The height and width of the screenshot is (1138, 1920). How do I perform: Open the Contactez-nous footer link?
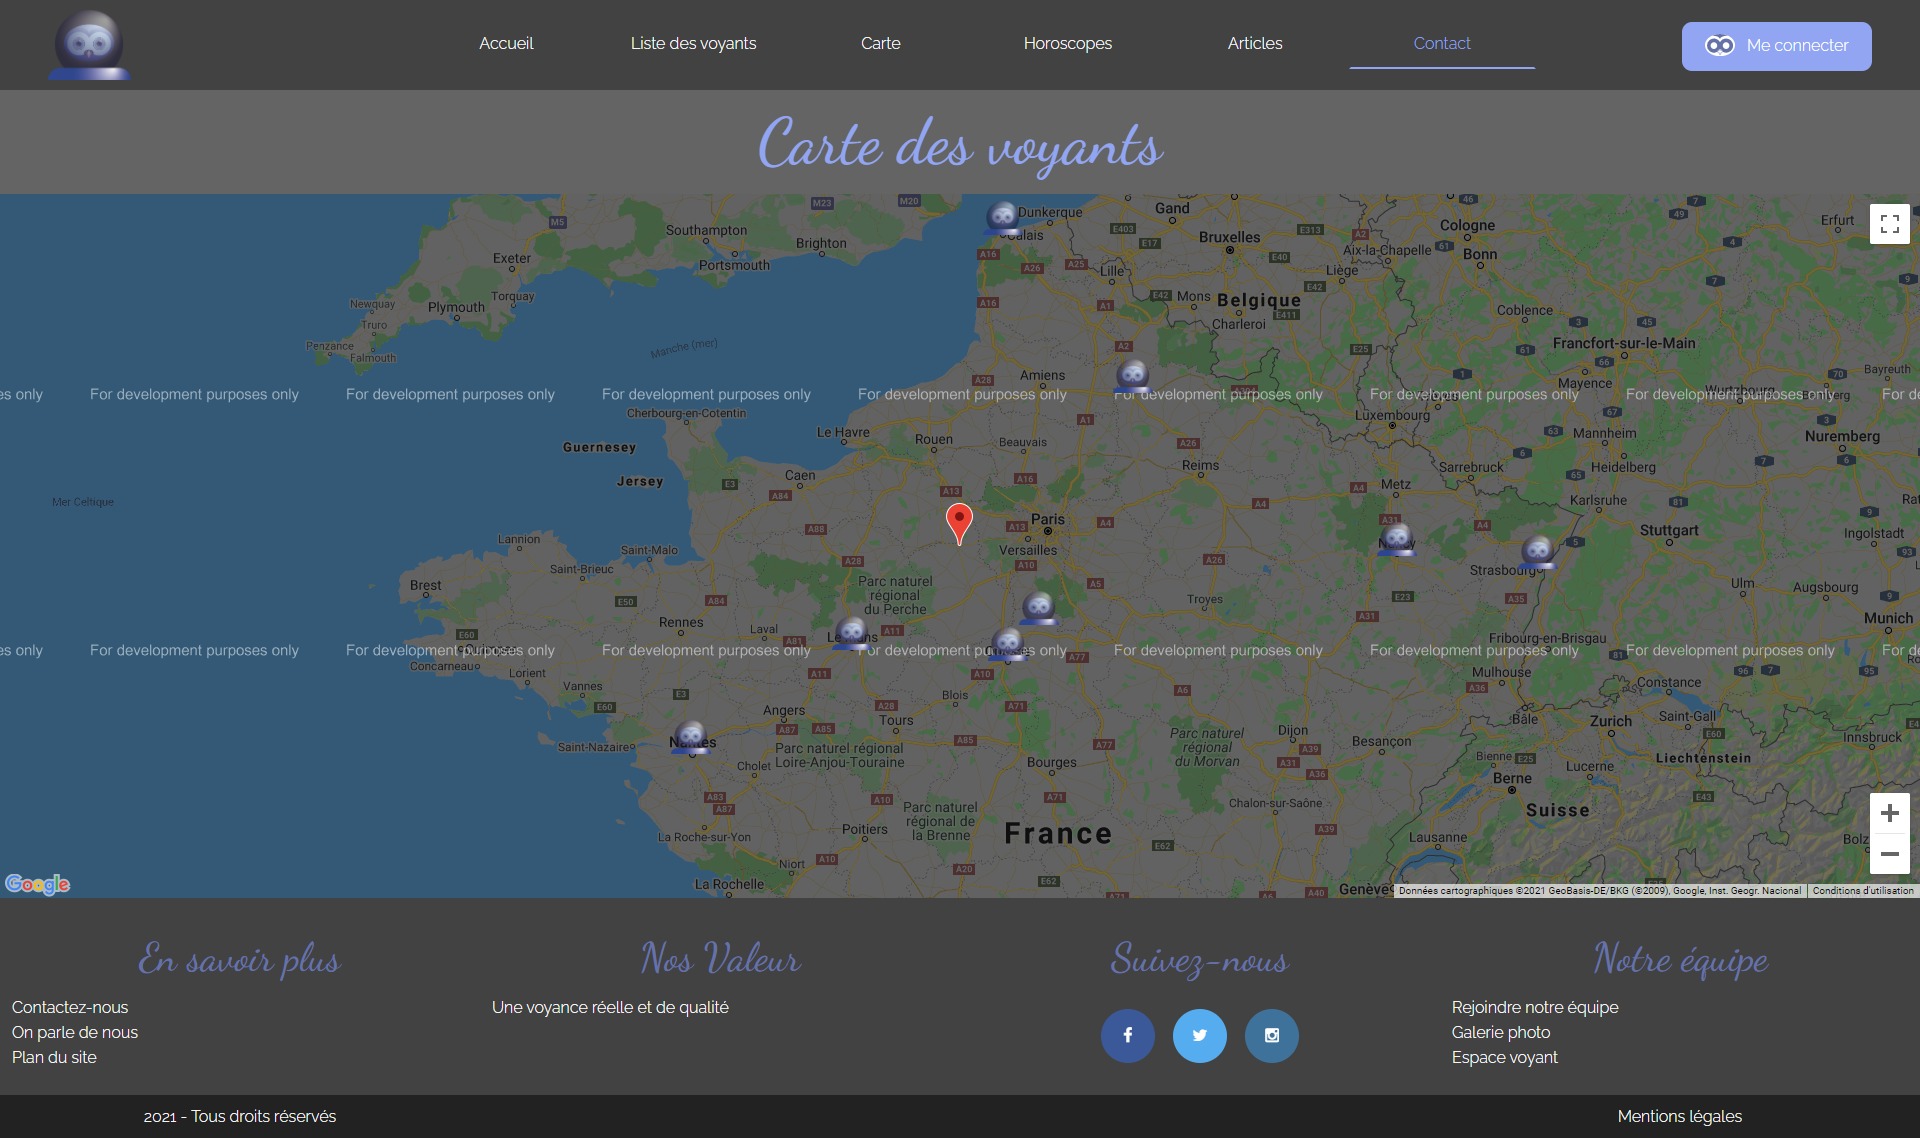[x=70, y=1007]
